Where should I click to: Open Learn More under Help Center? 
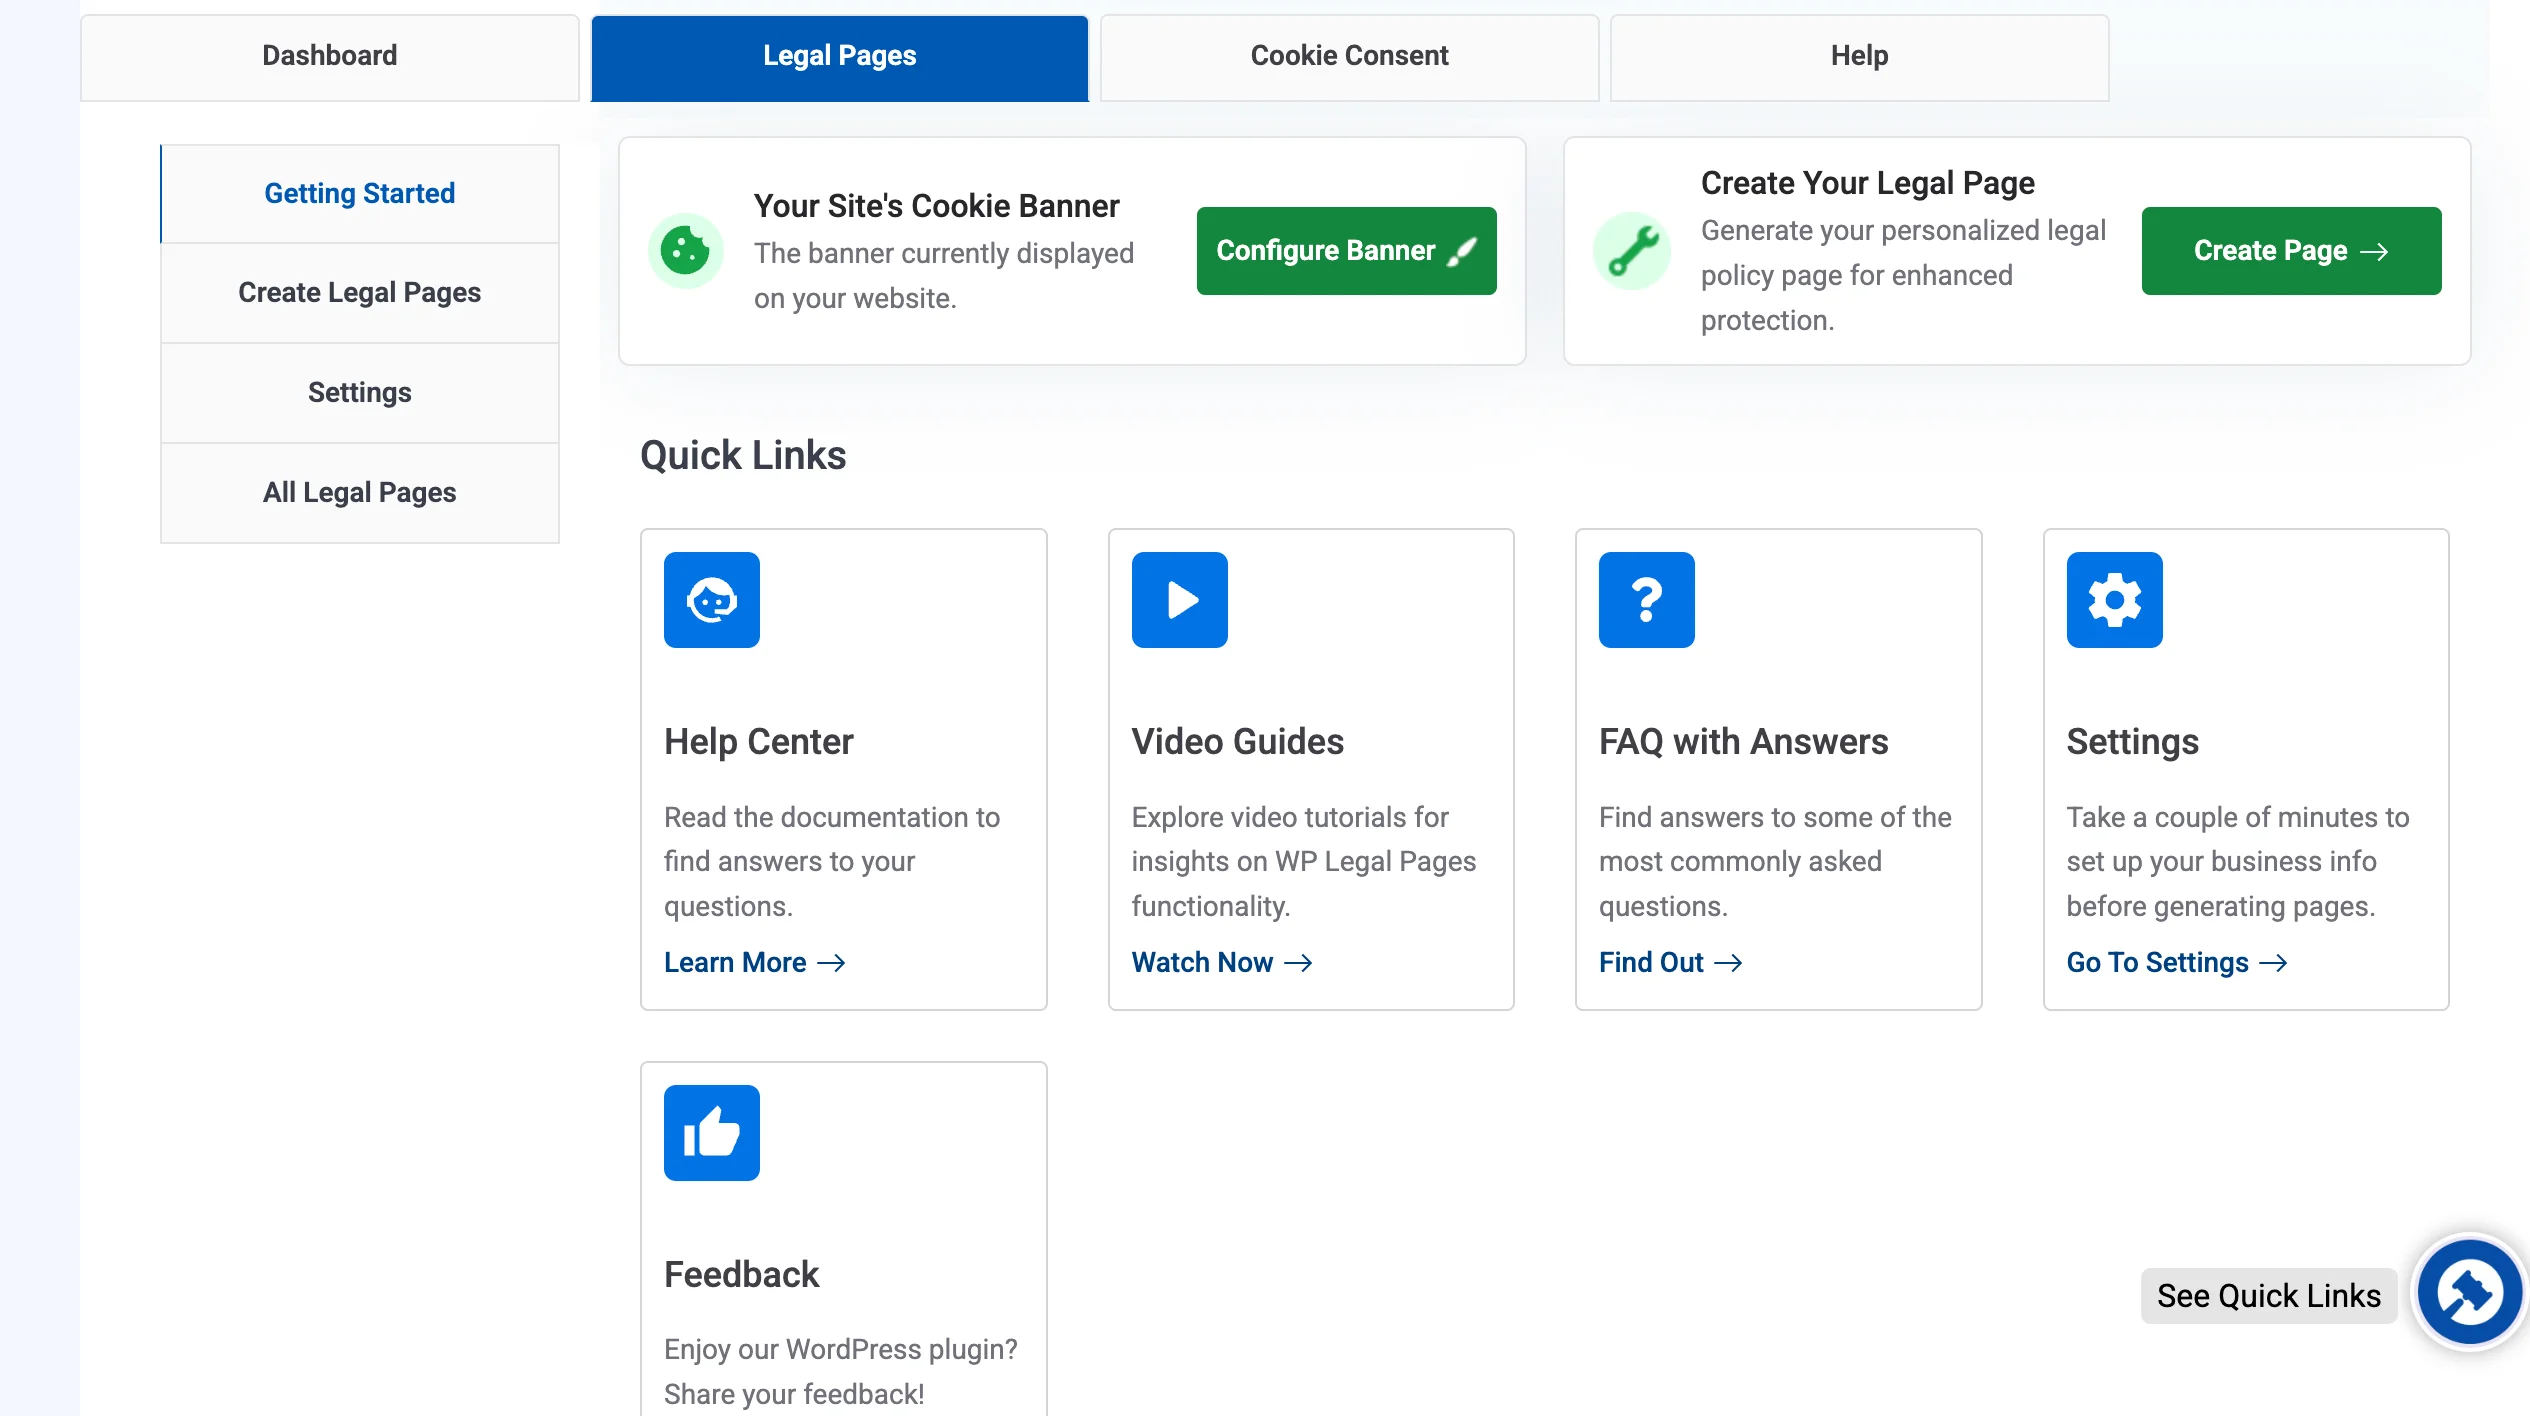[753, 962]
